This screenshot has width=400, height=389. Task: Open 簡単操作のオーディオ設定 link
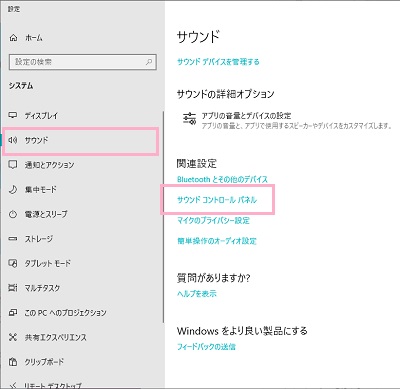[x=217, y=241]
